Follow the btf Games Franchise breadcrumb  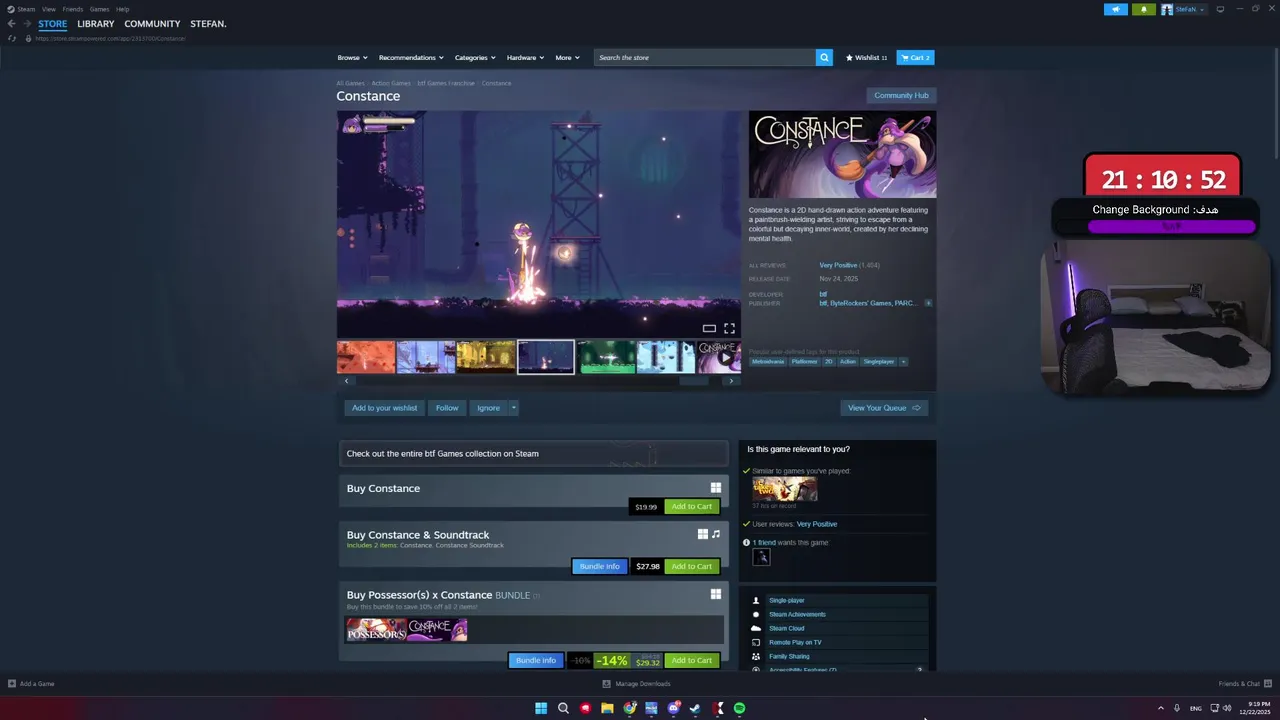point(446,83)
